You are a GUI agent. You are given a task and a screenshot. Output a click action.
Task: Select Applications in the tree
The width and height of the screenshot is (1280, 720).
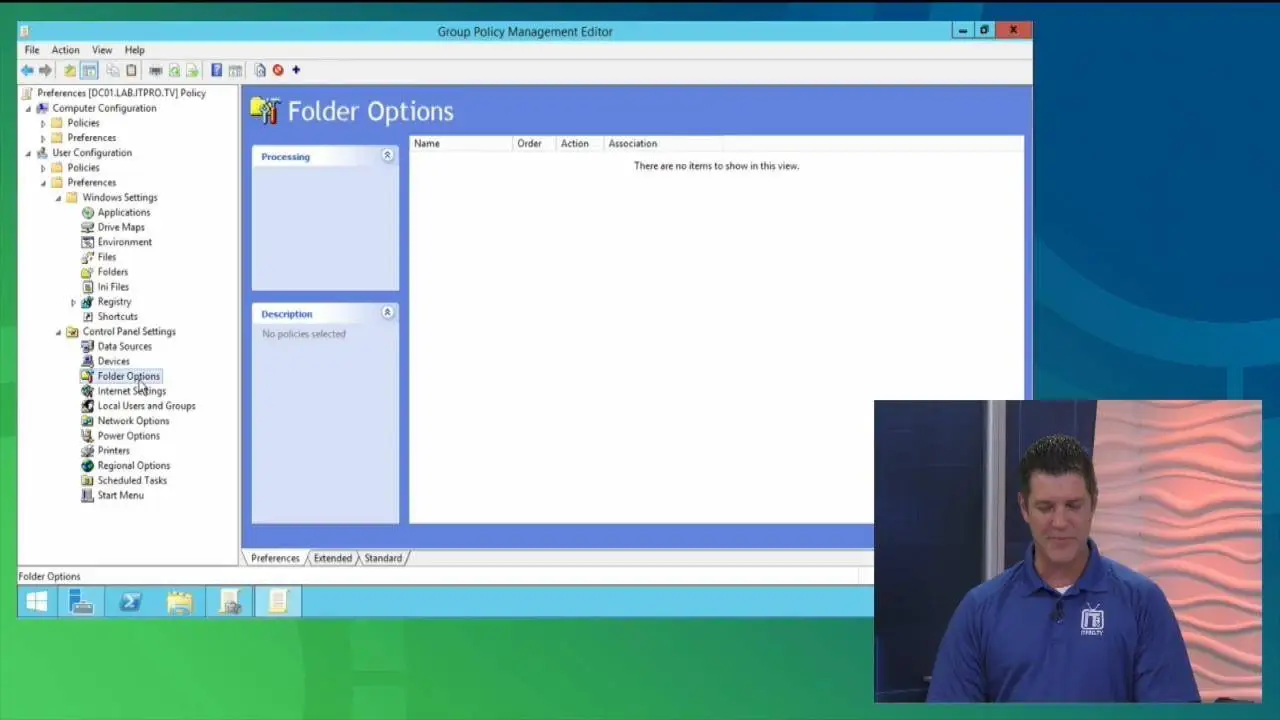[x=124, y=212]
